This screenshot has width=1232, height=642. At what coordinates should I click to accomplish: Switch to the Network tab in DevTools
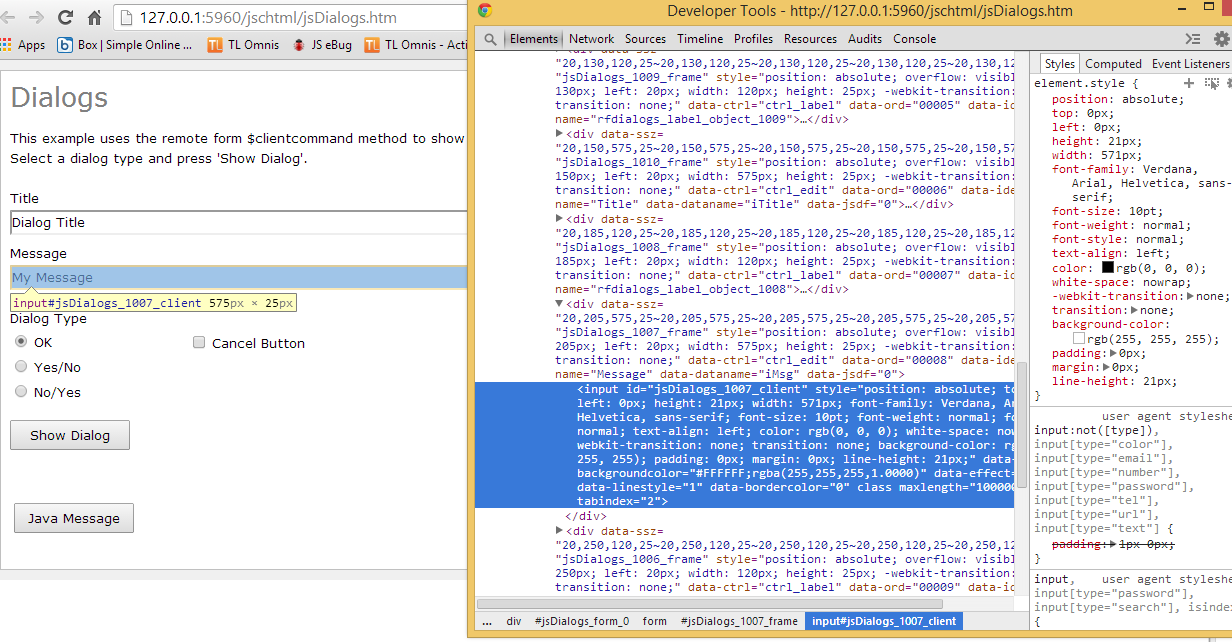[x=591, y=39]
